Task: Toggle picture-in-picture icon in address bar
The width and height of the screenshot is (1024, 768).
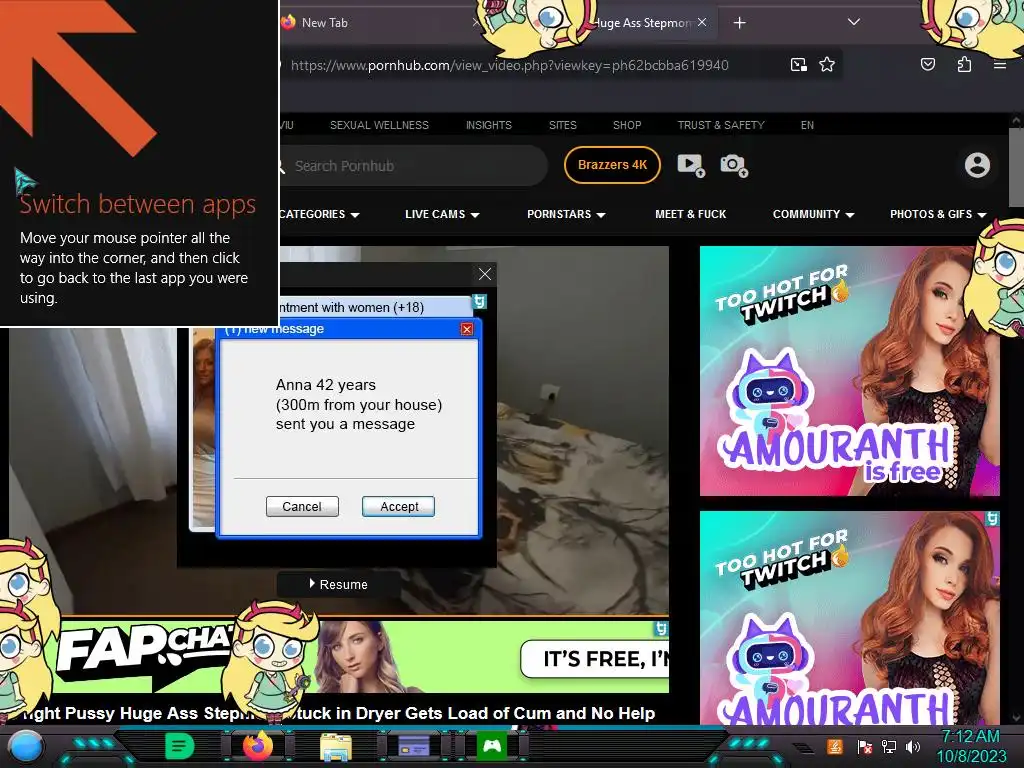Action: [x=799, y=65]
